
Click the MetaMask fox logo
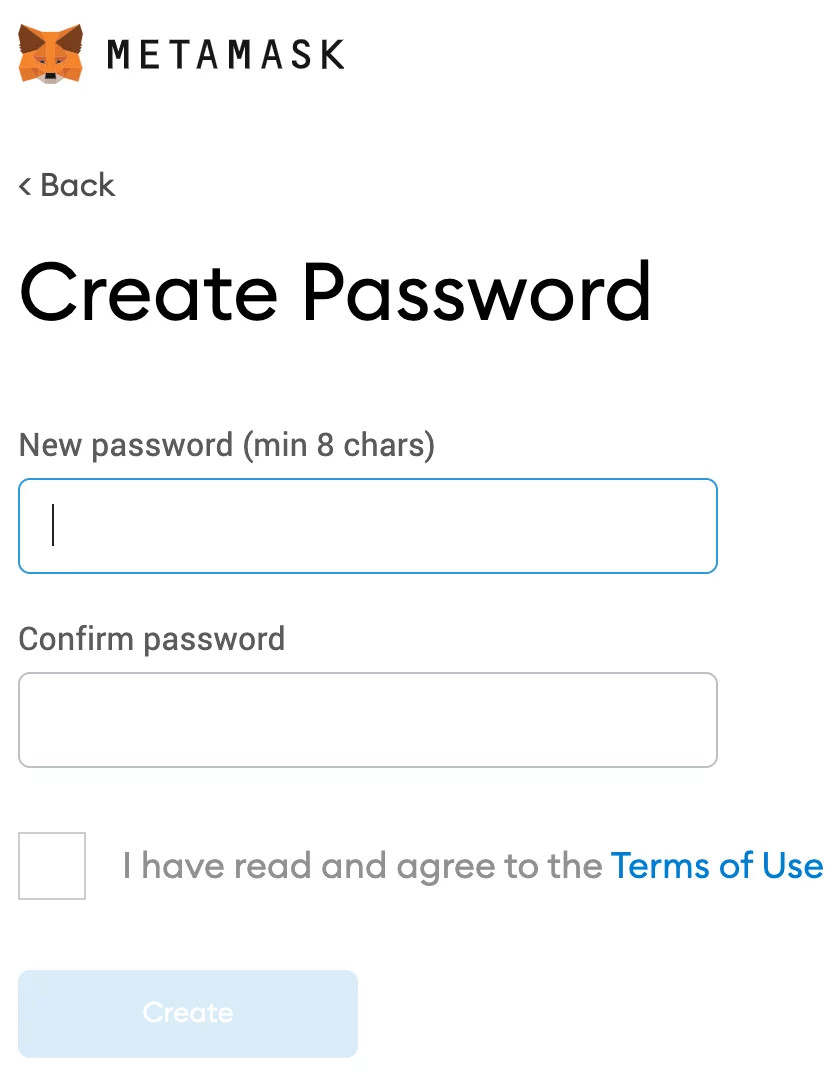pyautogui.click(x=50, y=54)
